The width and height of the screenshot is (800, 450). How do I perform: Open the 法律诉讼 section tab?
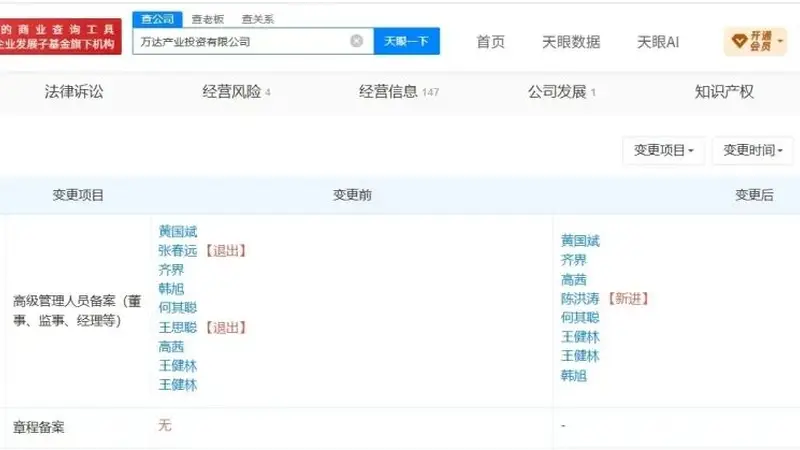[74, 91]
